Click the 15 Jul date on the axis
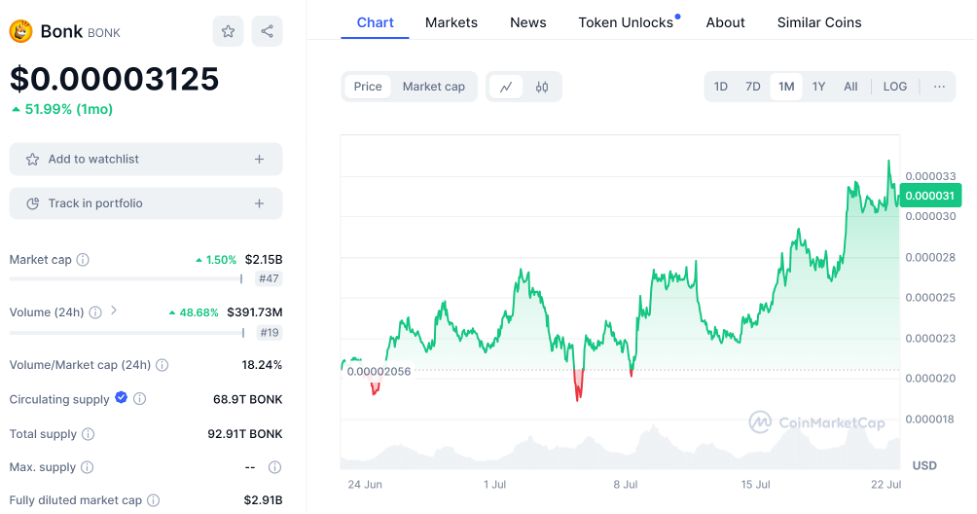Screen dimensions: 977x514 756,485
